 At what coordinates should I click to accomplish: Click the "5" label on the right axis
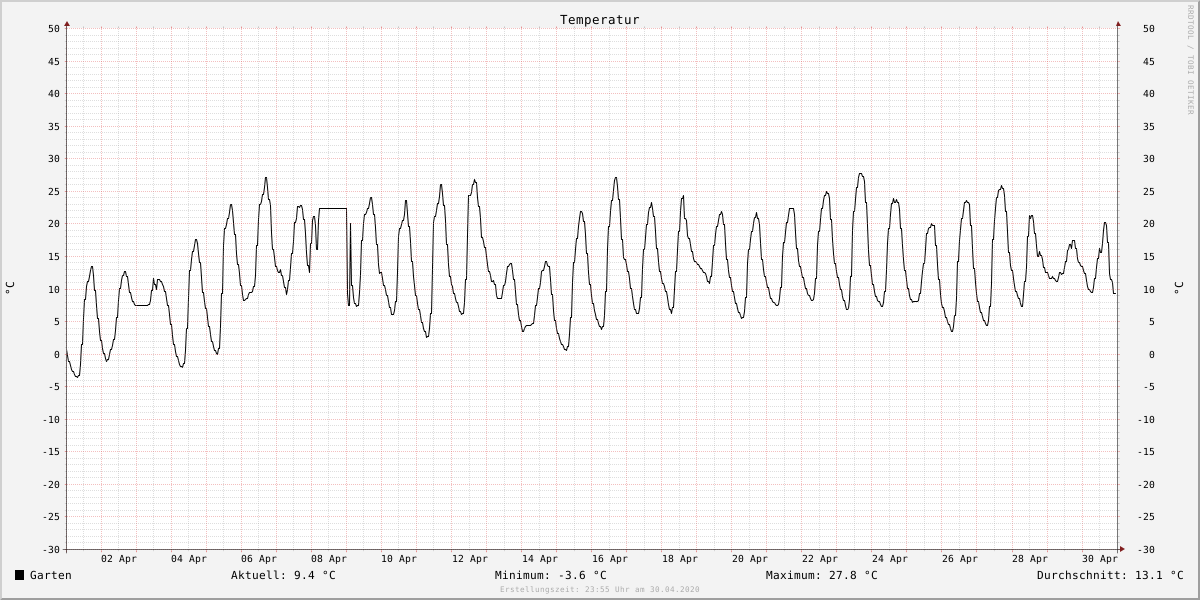tap(1150, 321)
